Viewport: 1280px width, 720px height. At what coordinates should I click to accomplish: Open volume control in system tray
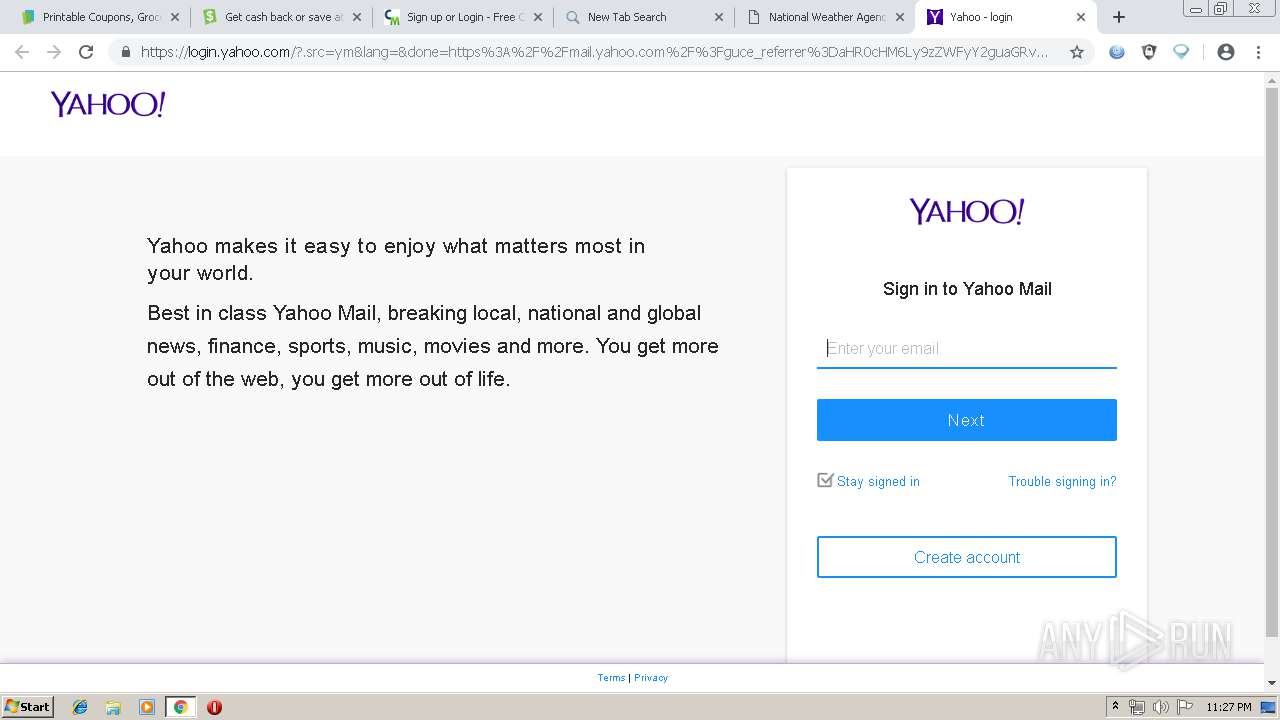(x=1160, y=707)
